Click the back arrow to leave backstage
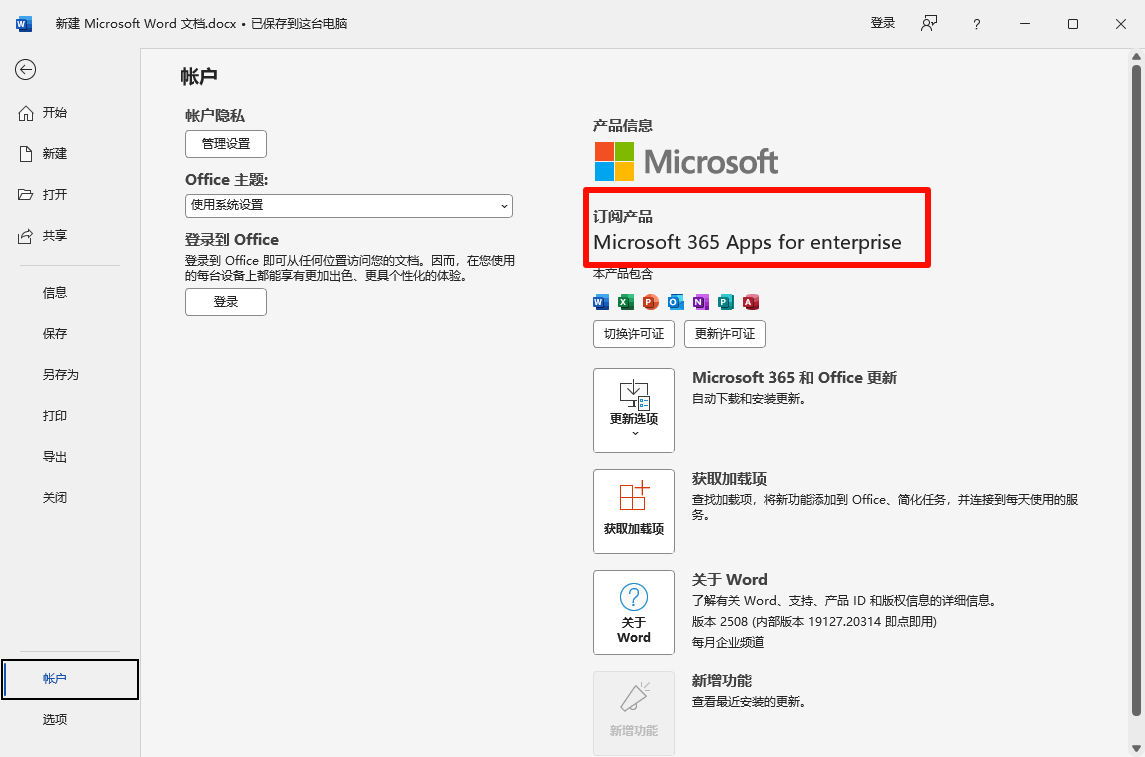1145x757 pixels. pyautogui.click(x=25, y=70)
